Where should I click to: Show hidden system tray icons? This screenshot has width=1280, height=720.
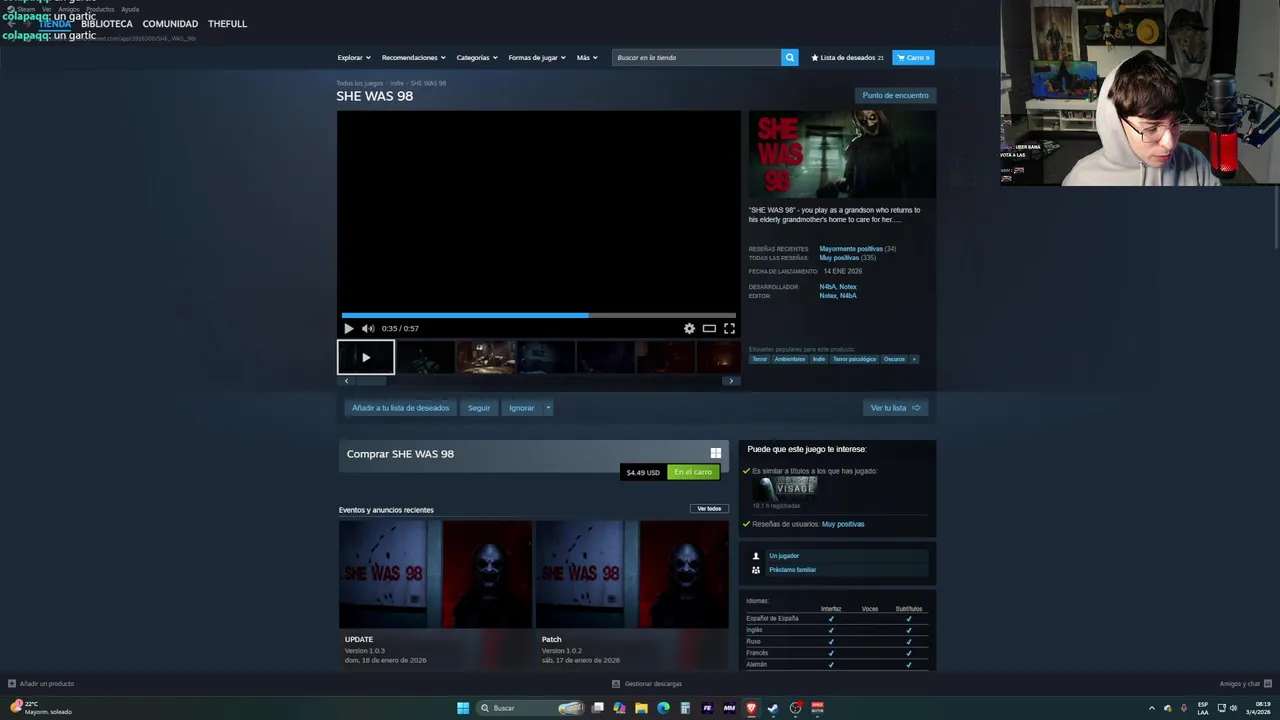pos(1151,708)
